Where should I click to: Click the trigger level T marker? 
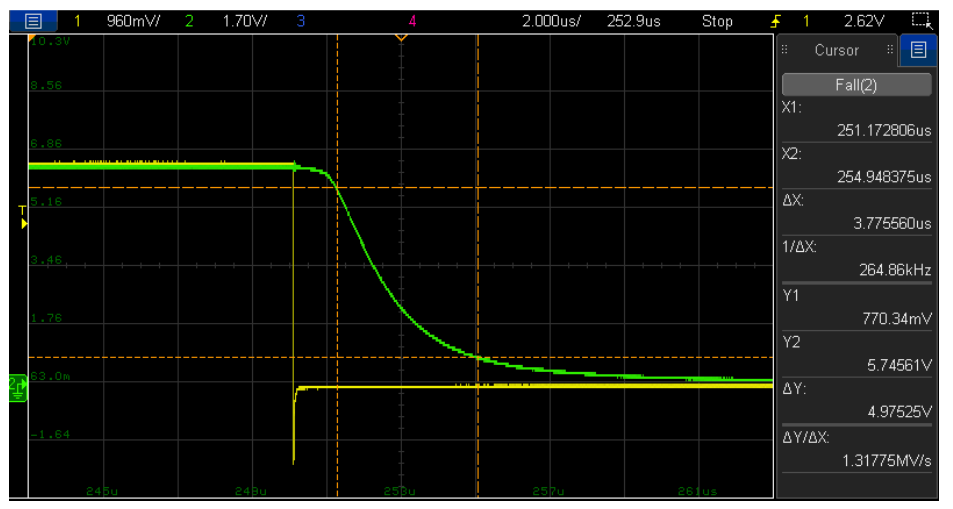tap(23, 217)
